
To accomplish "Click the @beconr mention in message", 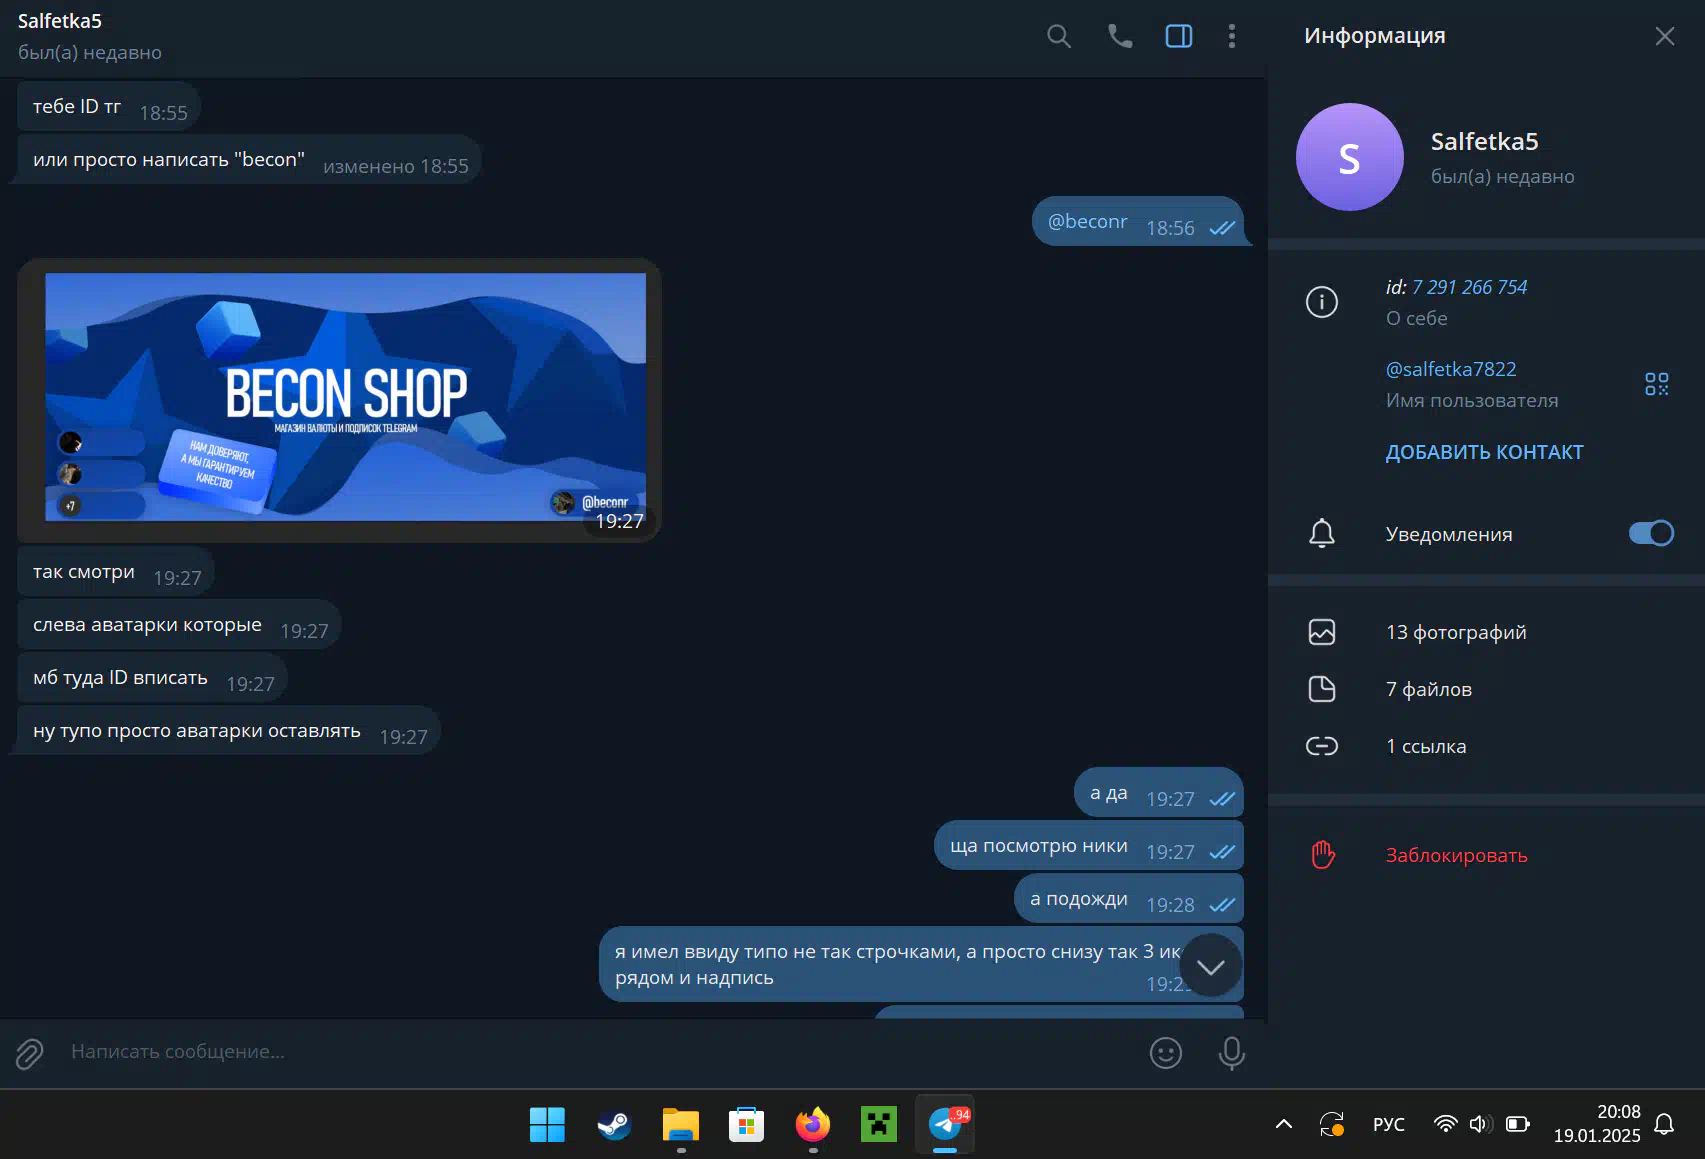I will 1087,221.
